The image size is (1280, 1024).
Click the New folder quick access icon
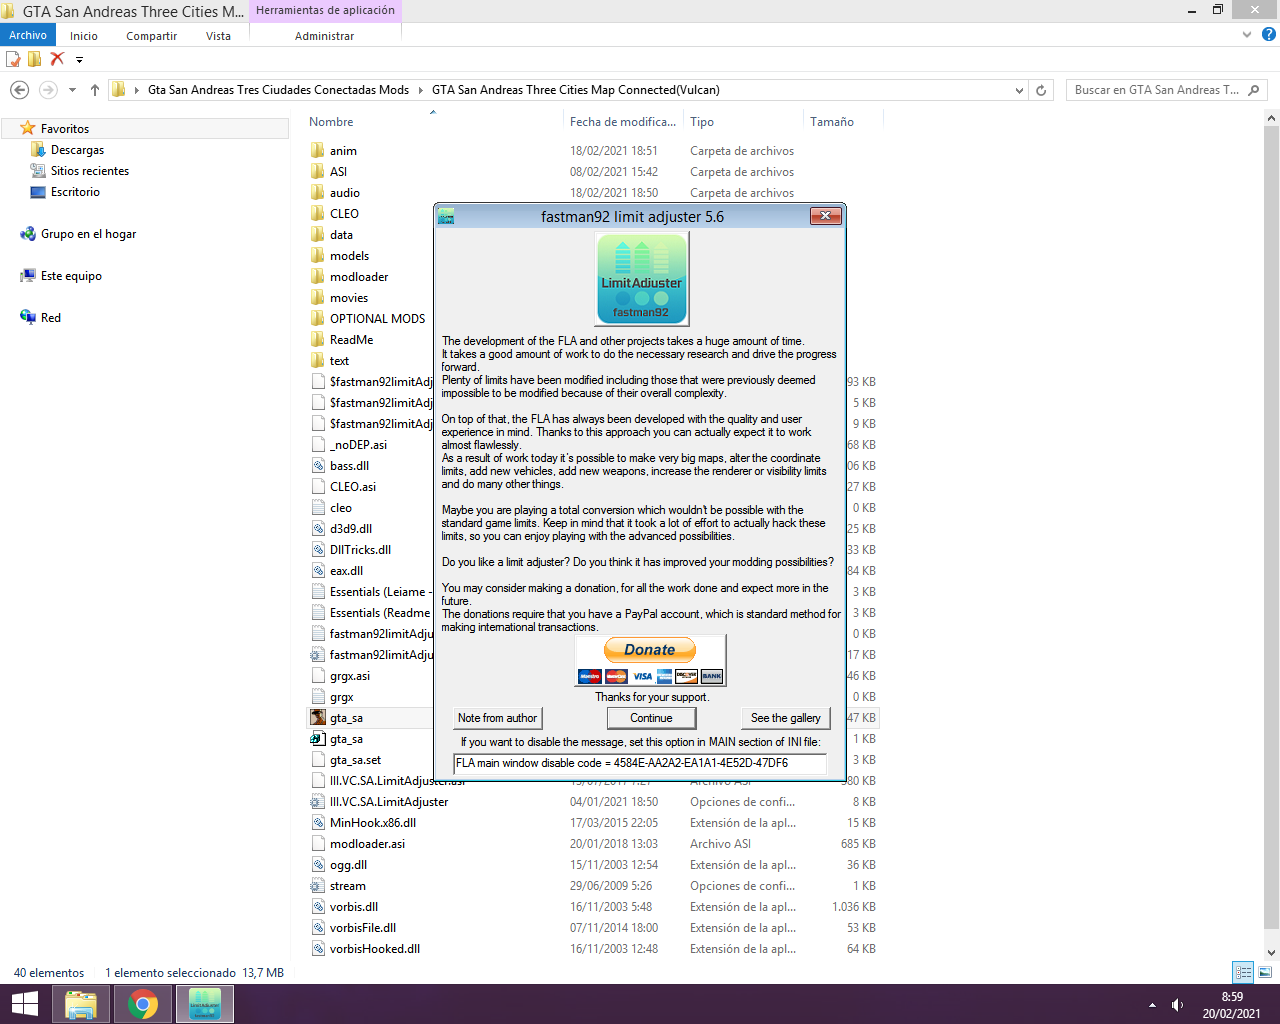point(35,59)
